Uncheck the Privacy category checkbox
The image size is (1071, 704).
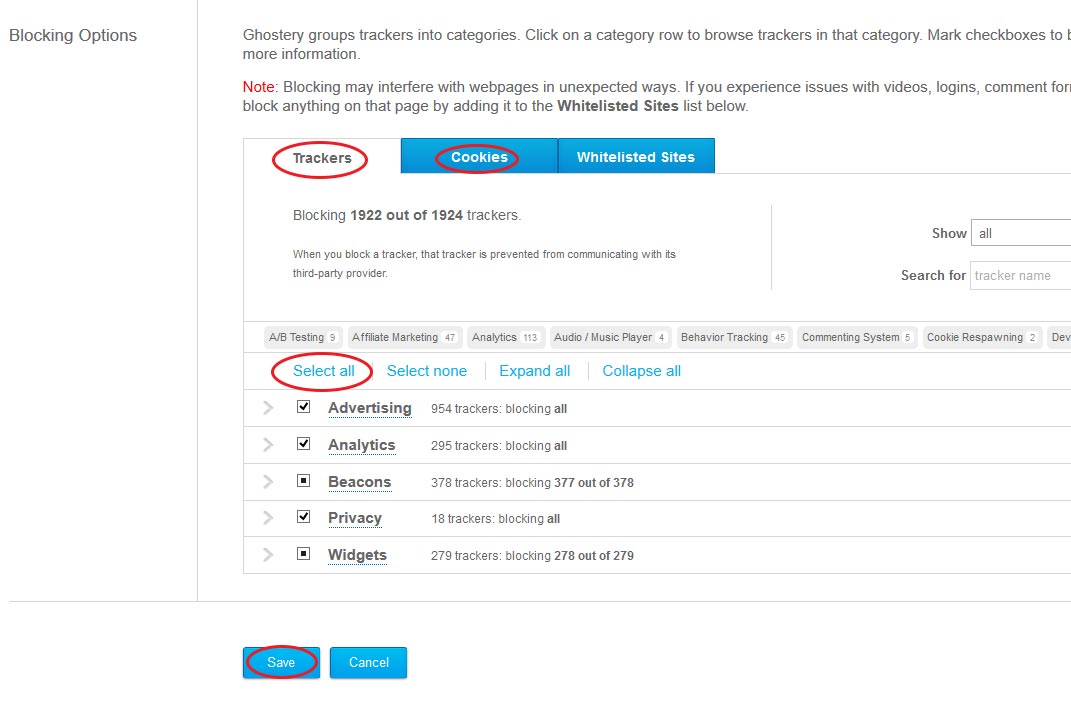point(303,517)
